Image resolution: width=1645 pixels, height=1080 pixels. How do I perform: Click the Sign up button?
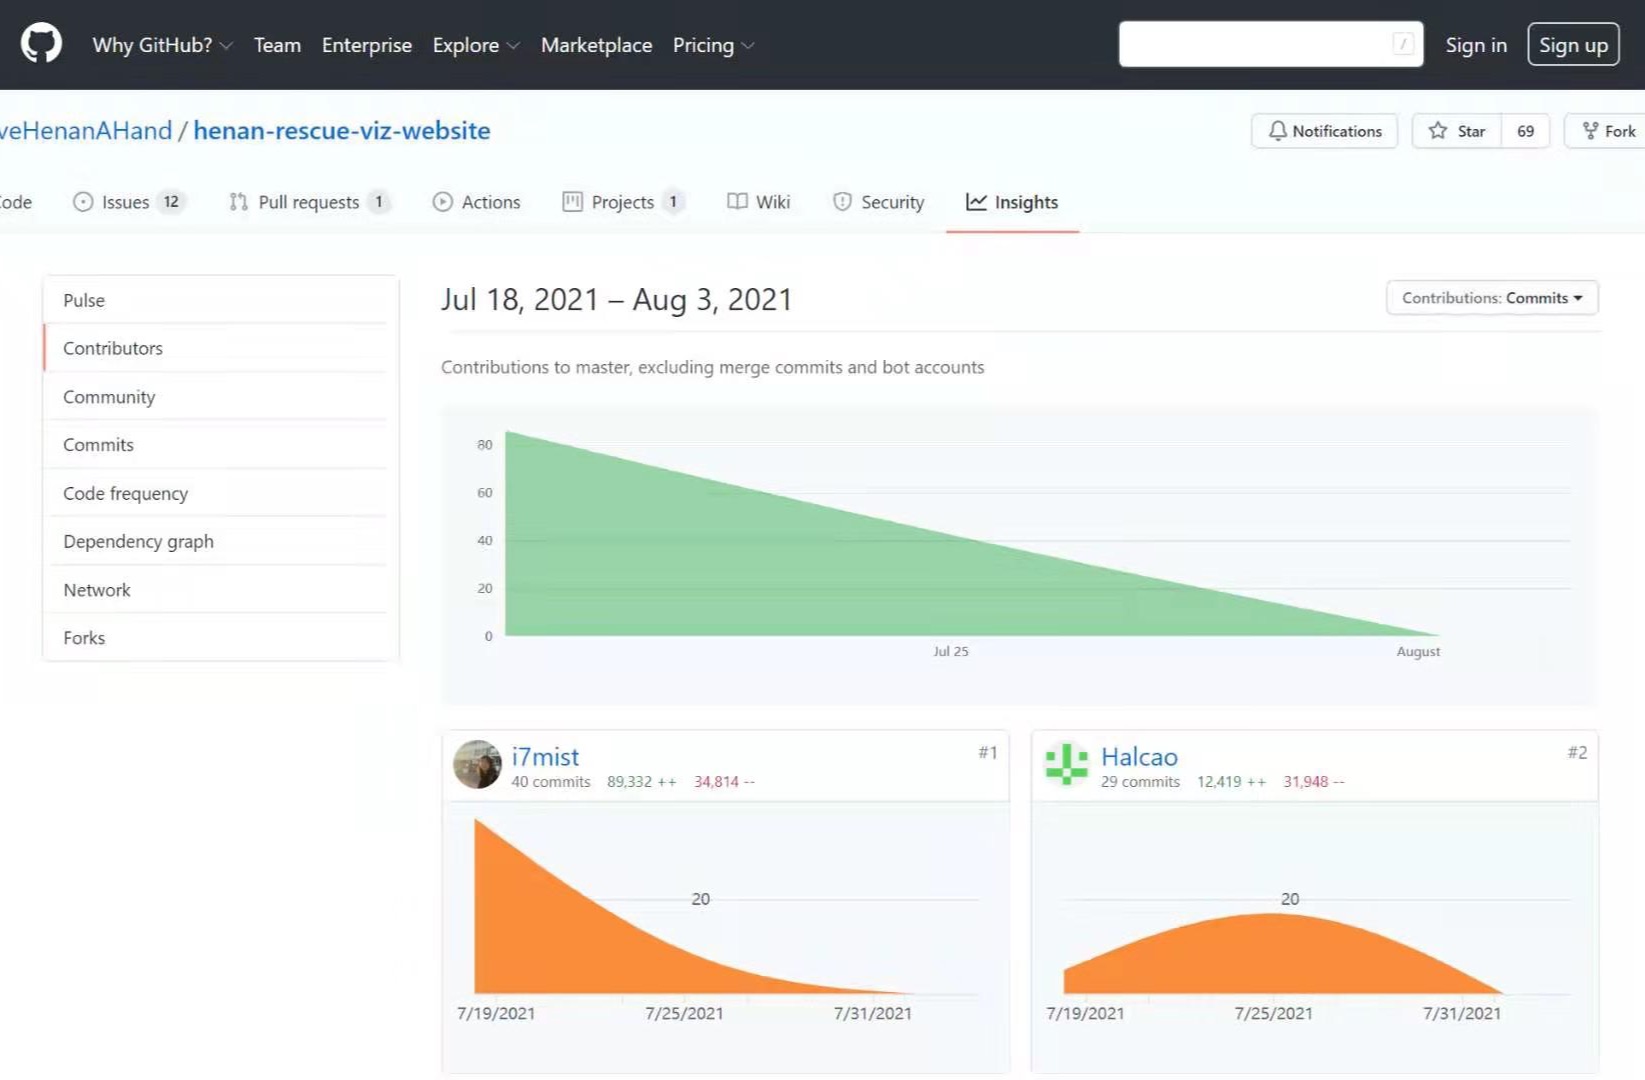click(x=1573, y=45)
